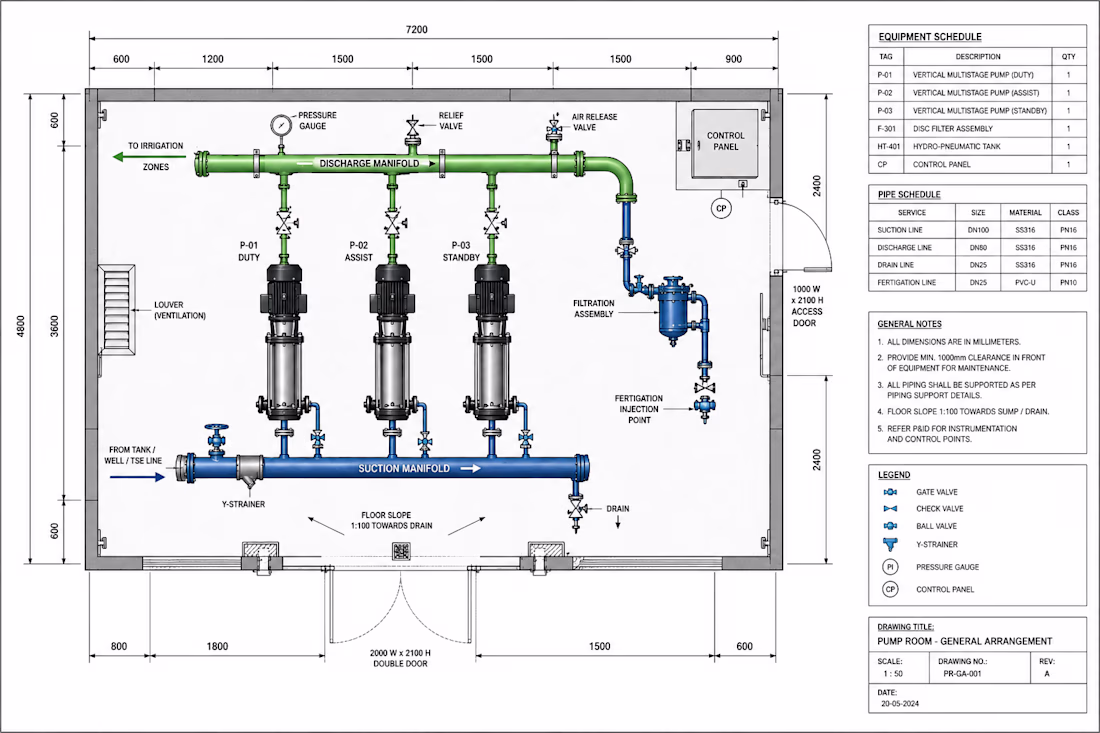Select the FLOOR SLOPE 1:100 TOWARDS DRAIN note
The width and height of the screenshot is (1100, 733).
(x=391, y=520)
